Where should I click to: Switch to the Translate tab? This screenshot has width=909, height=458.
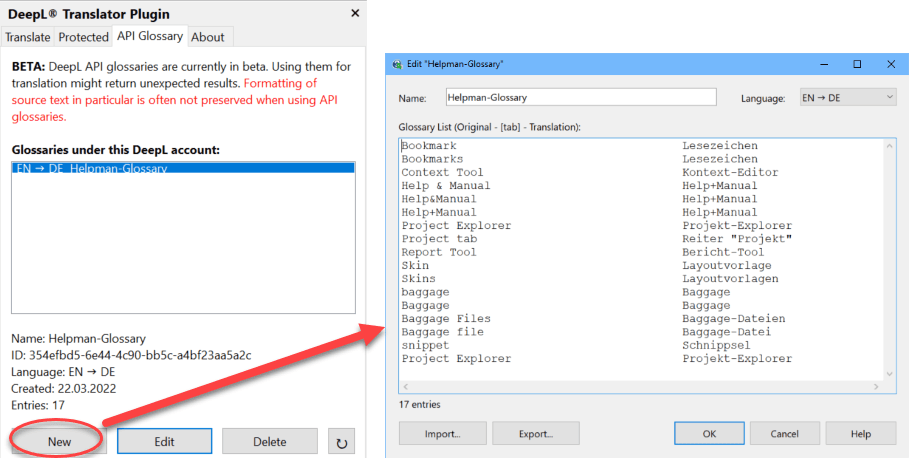pyautogui.click(x=28, y=37)
